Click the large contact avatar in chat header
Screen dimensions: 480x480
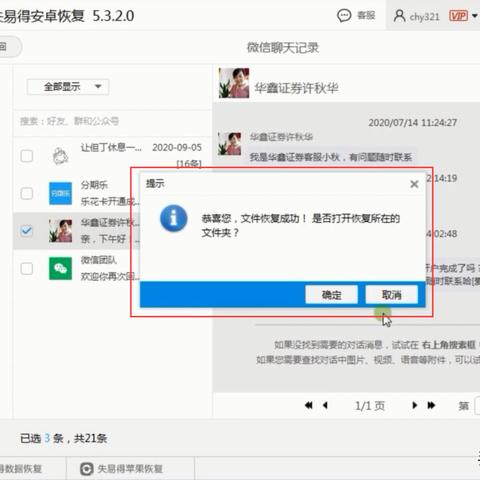(x=234, y=83)
